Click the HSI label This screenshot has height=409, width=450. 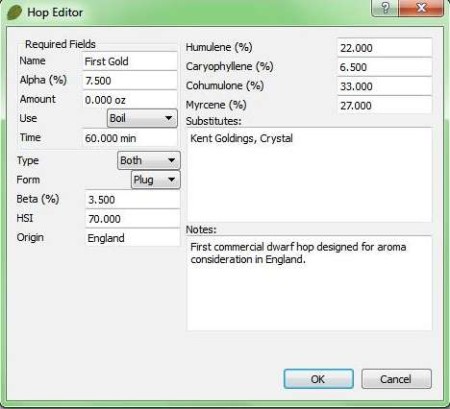tap(25, 218)
